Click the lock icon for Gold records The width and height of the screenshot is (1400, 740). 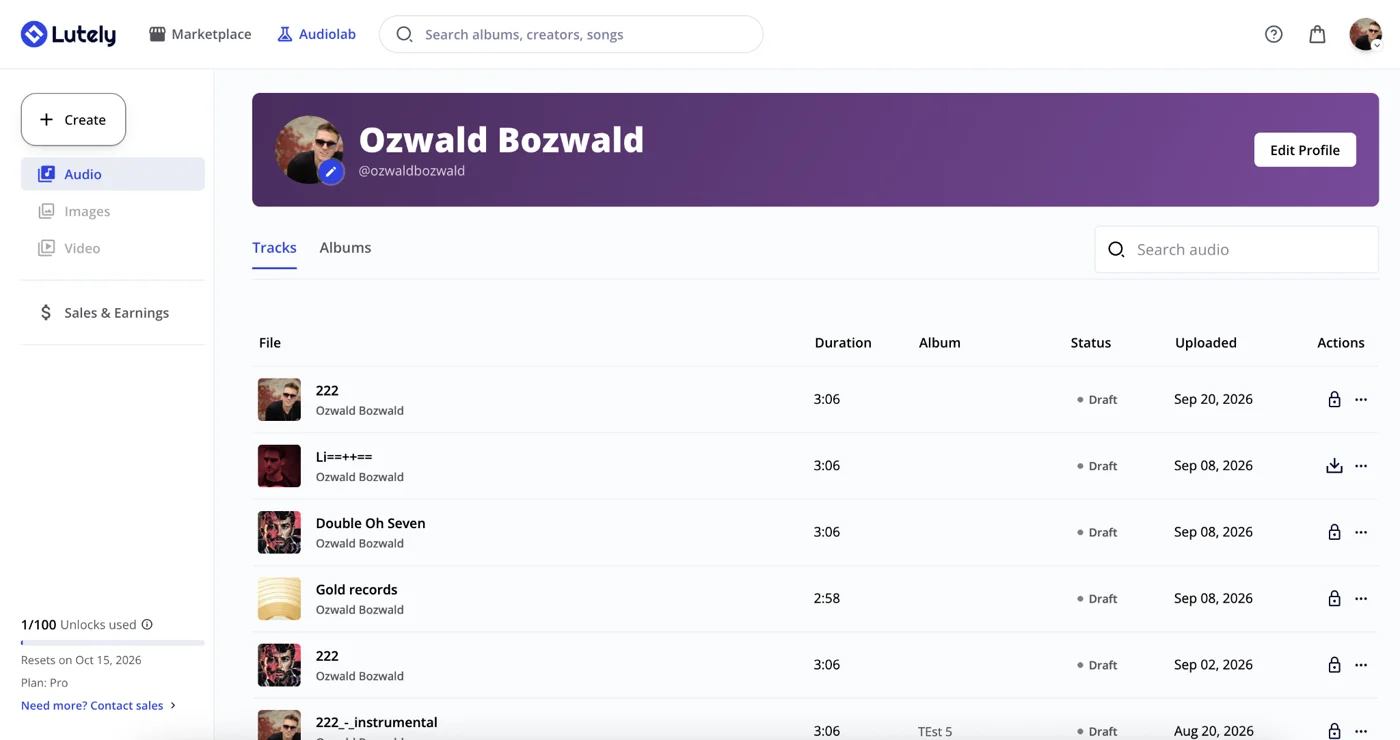(1334, 598)
